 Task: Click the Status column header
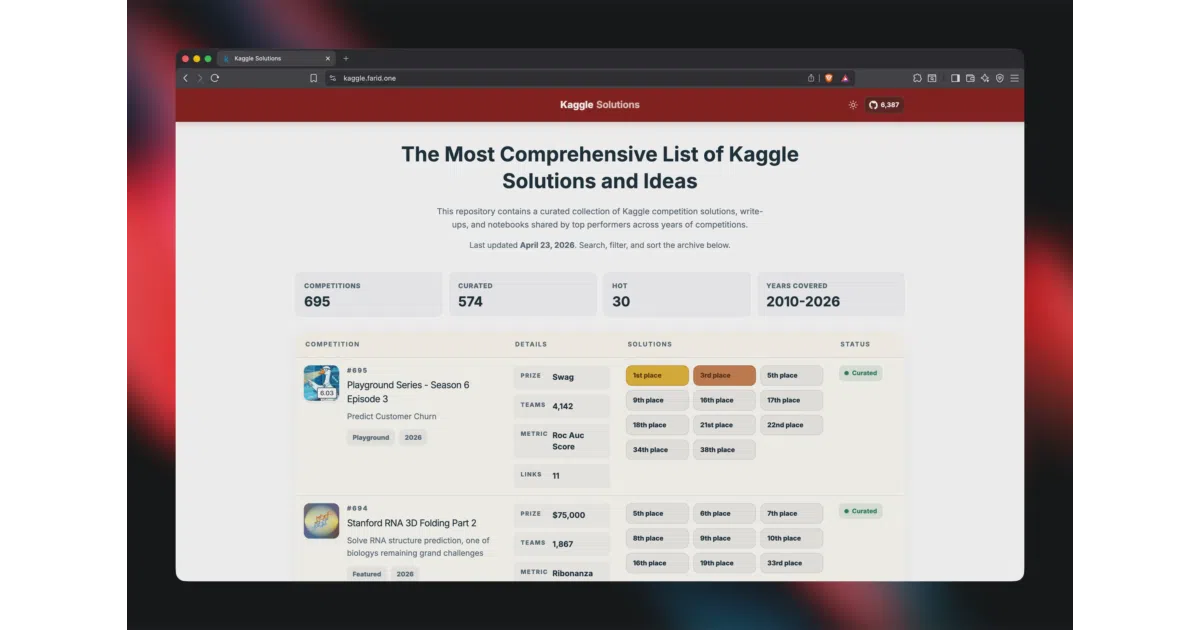point(855,344)
